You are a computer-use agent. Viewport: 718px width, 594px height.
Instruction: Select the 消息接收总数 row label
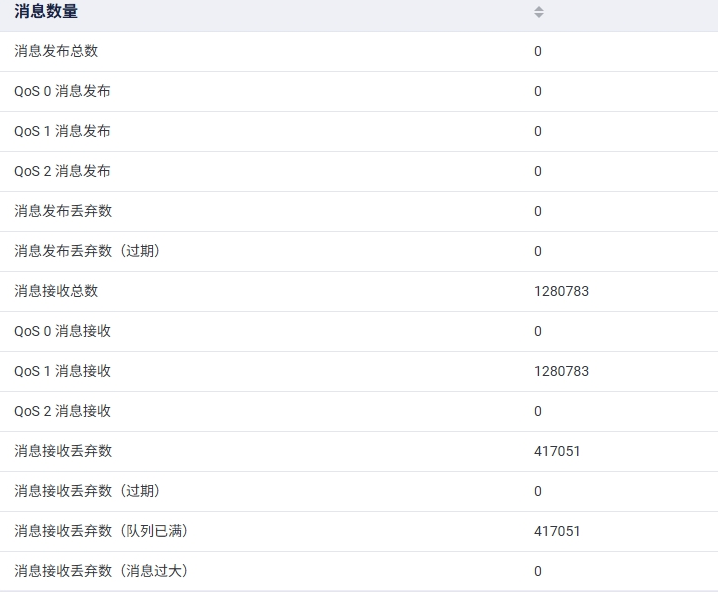(56, 291)
